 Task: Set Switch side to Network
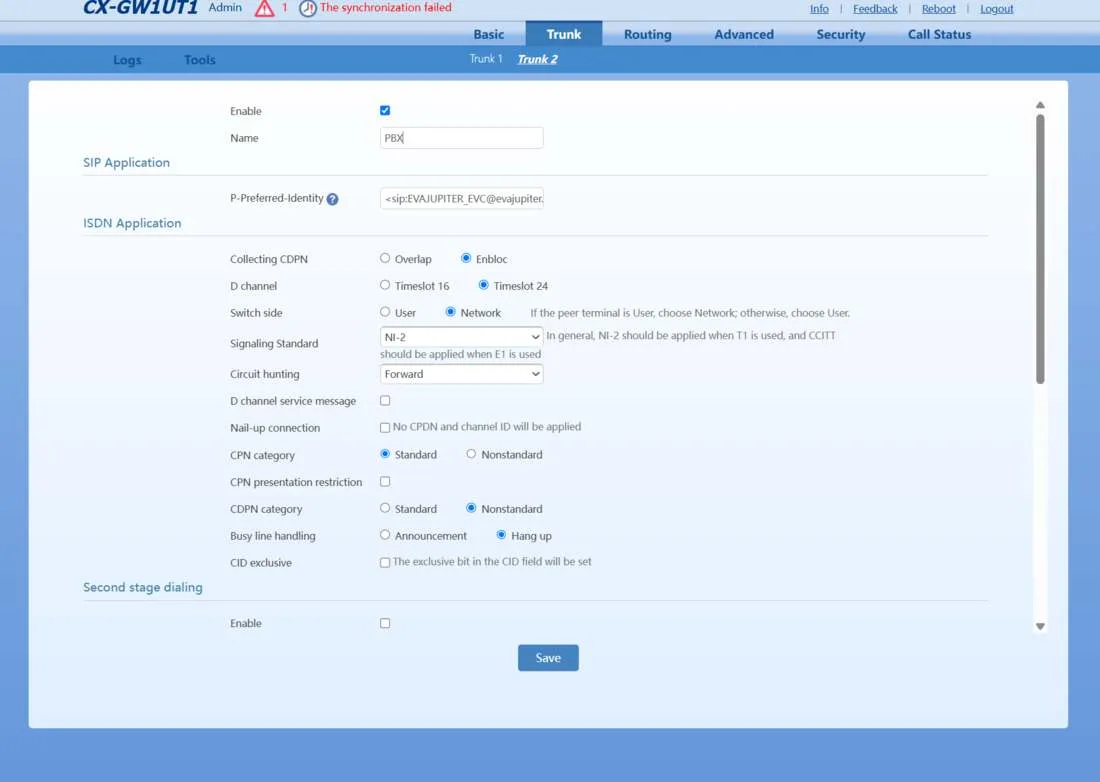point(450,312)
